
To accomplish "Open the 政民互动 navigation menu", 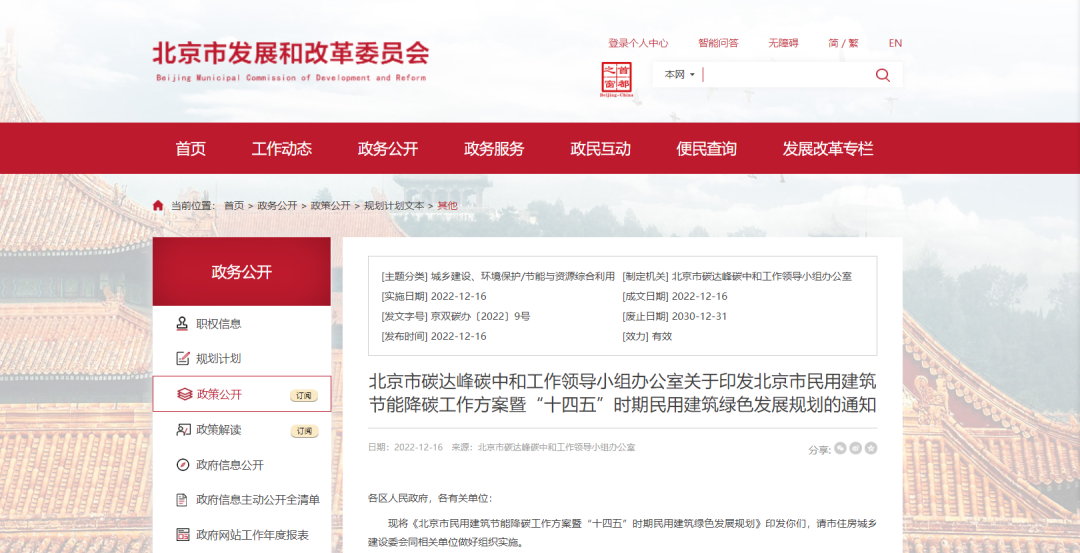I will pyautogui.click(x=600, y=149).
